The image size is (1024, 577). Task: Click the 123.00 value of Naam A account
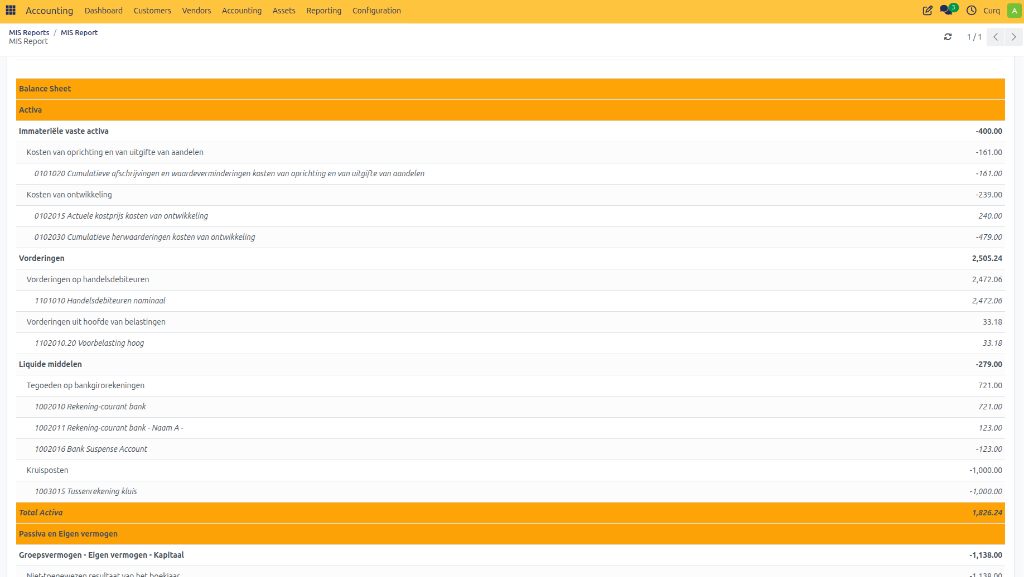point(990,428)
